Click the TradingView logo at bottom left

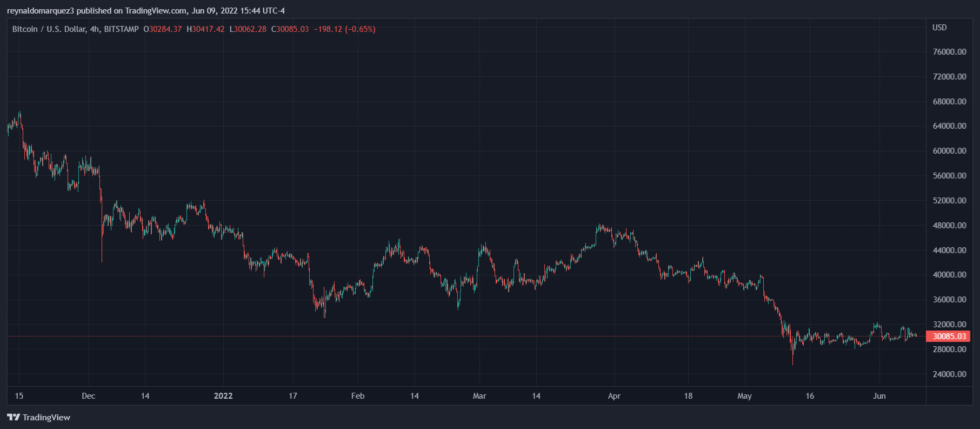[38, 417]
